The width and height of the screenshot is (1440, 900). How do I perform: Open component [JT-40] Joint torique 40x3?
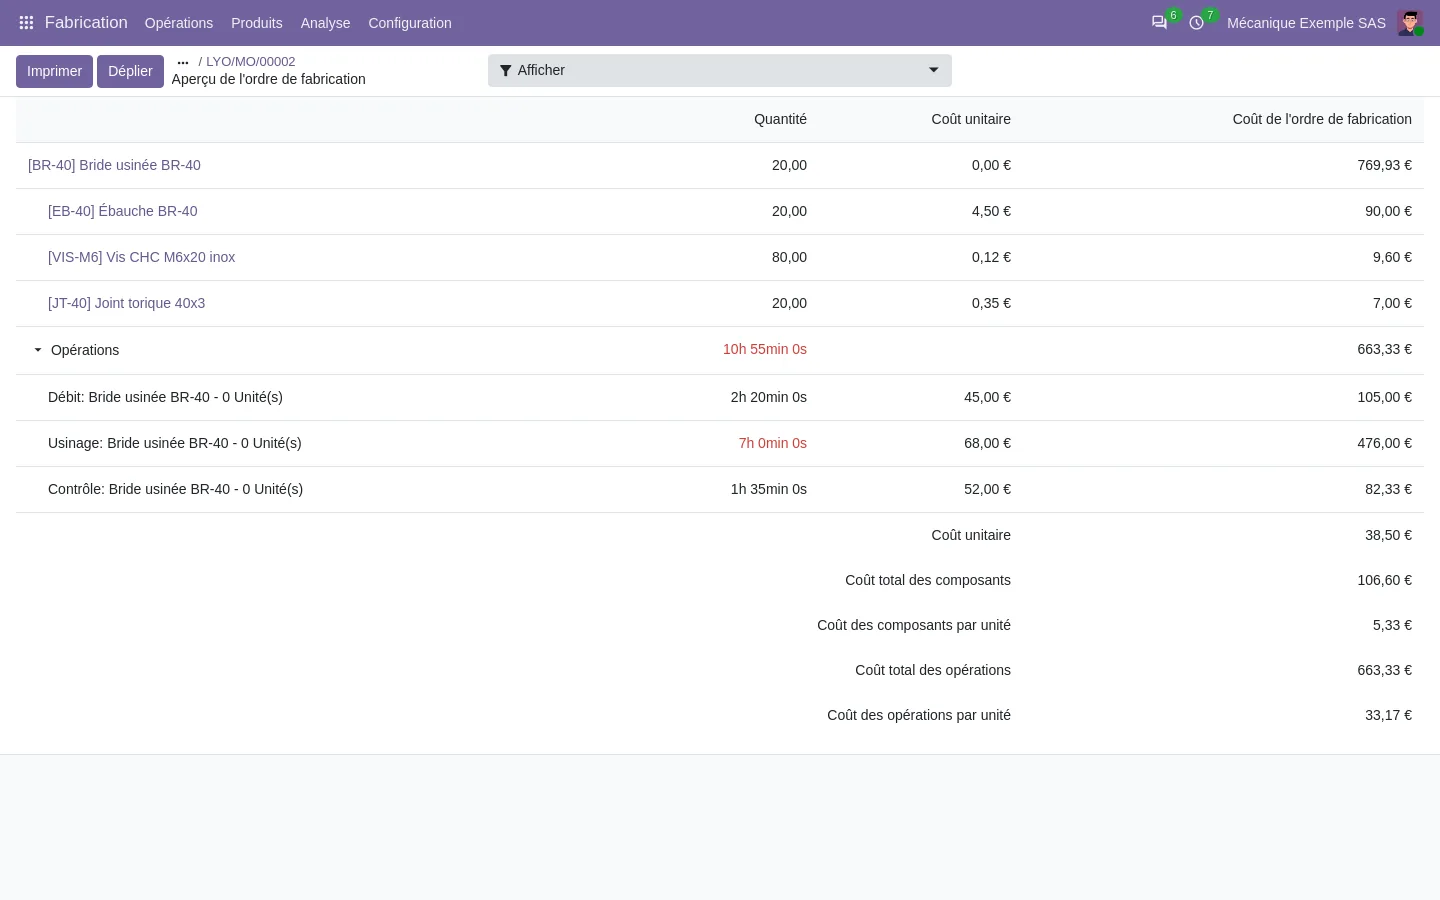[x=127, y=303]
